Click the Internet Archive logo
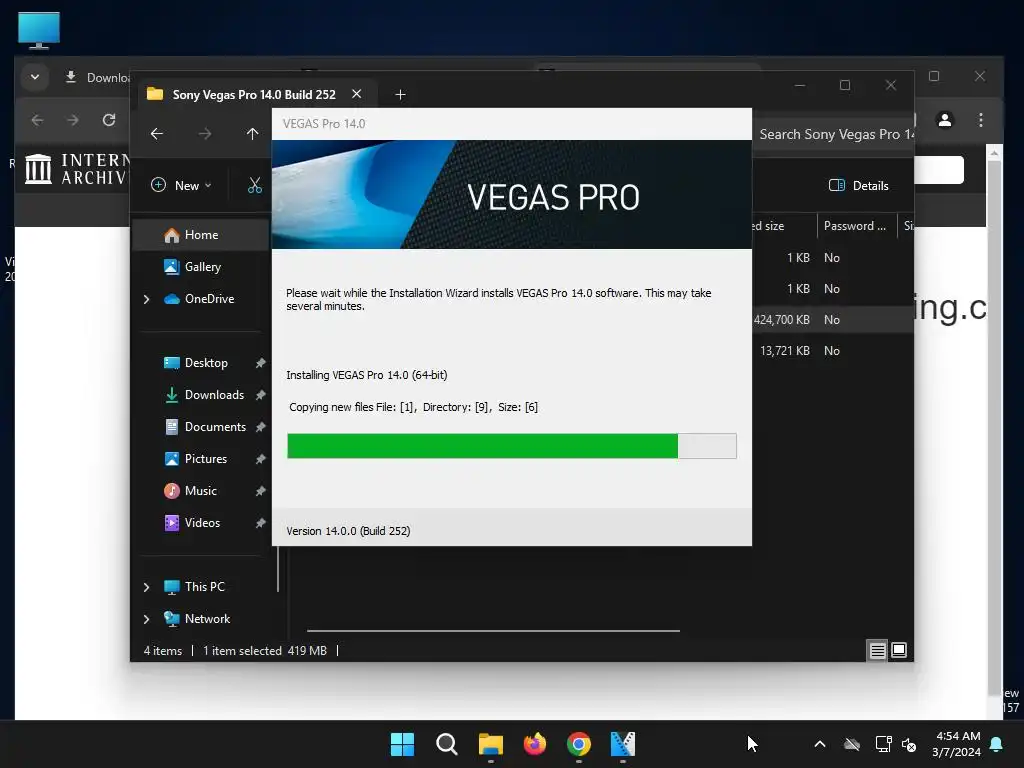The width and height of the screenshot is (1024, 768). 75,169
